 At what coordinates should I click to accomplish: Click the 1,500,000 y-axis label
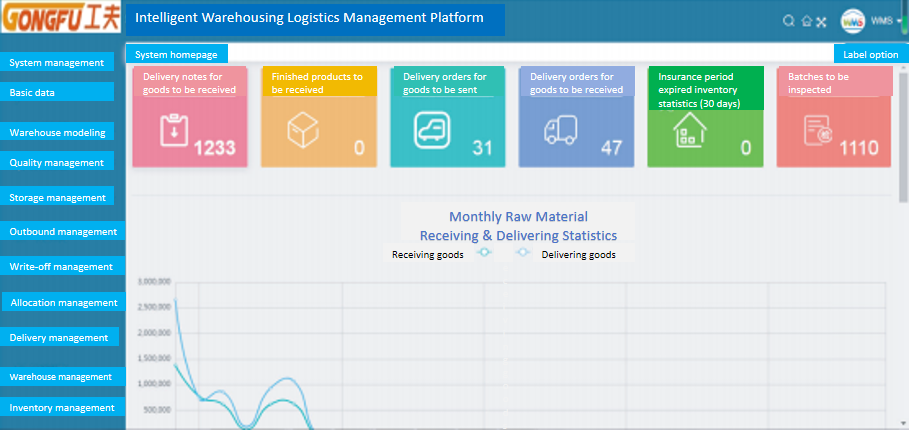point(154,358)
